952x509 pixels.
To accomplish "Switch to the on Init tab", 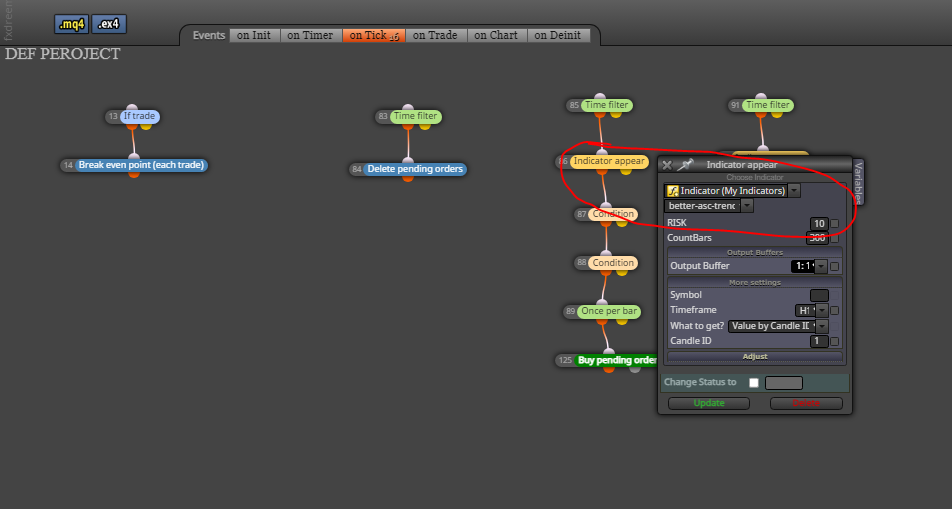I will (254, 35).
